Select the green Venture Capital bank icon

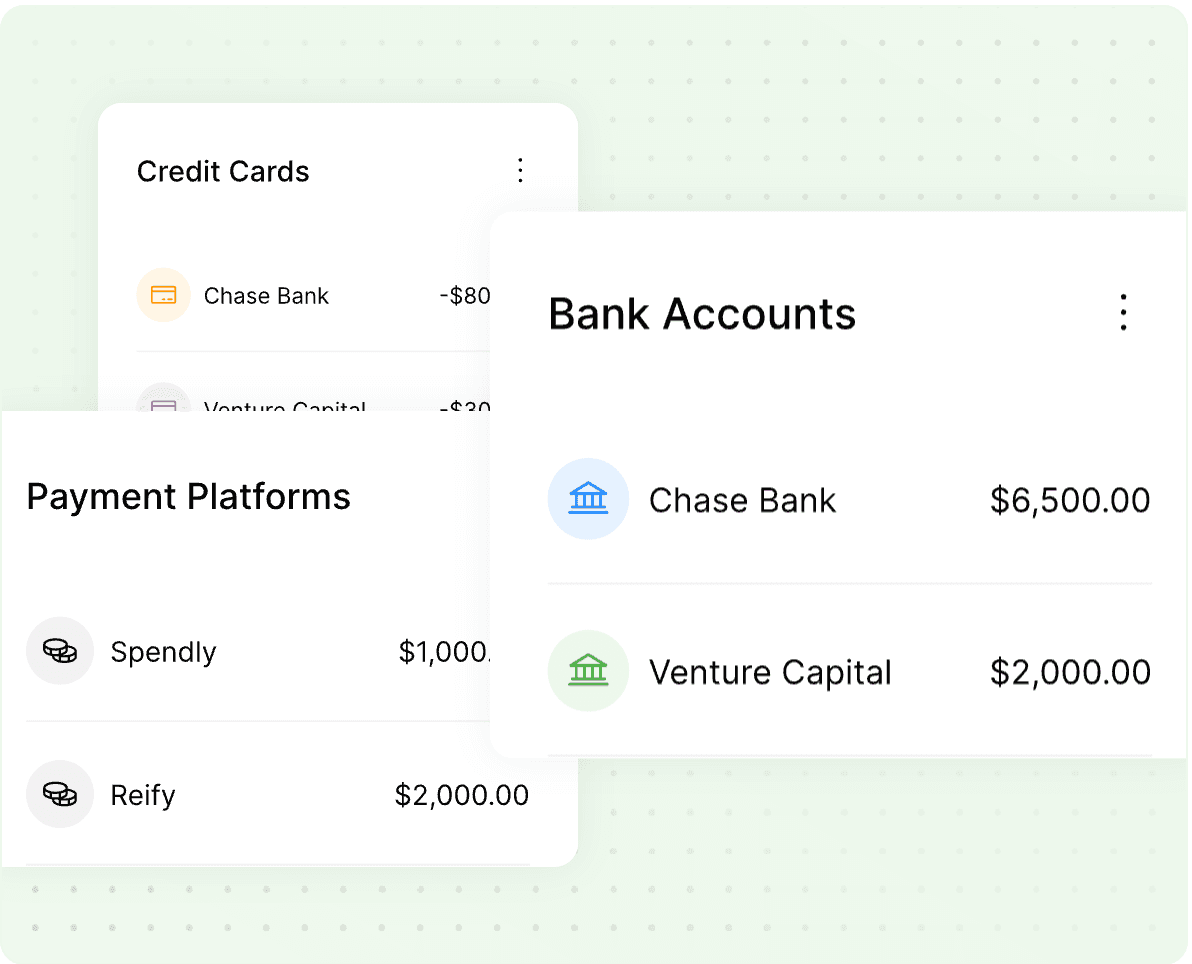(x=588, y=671)
